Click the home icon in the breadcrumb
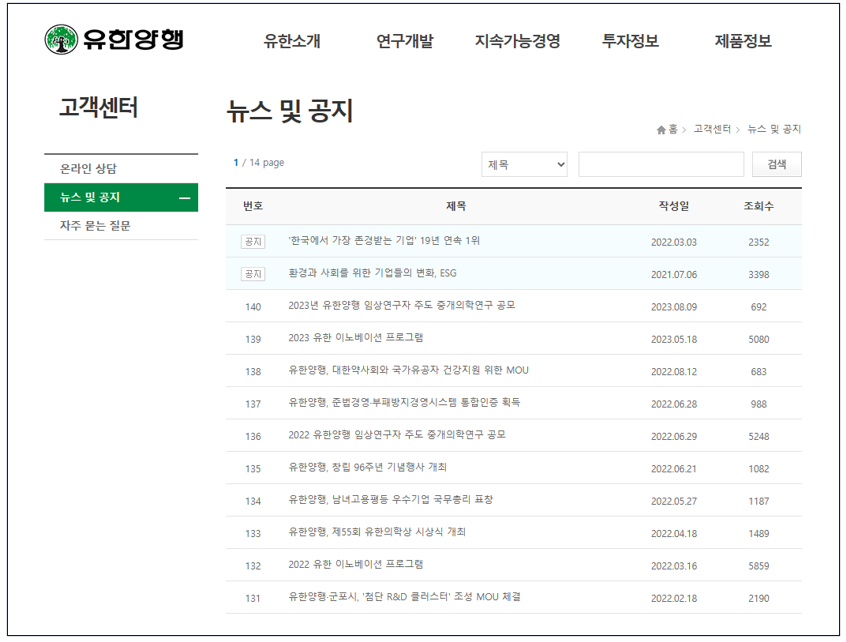 [663, 128]
